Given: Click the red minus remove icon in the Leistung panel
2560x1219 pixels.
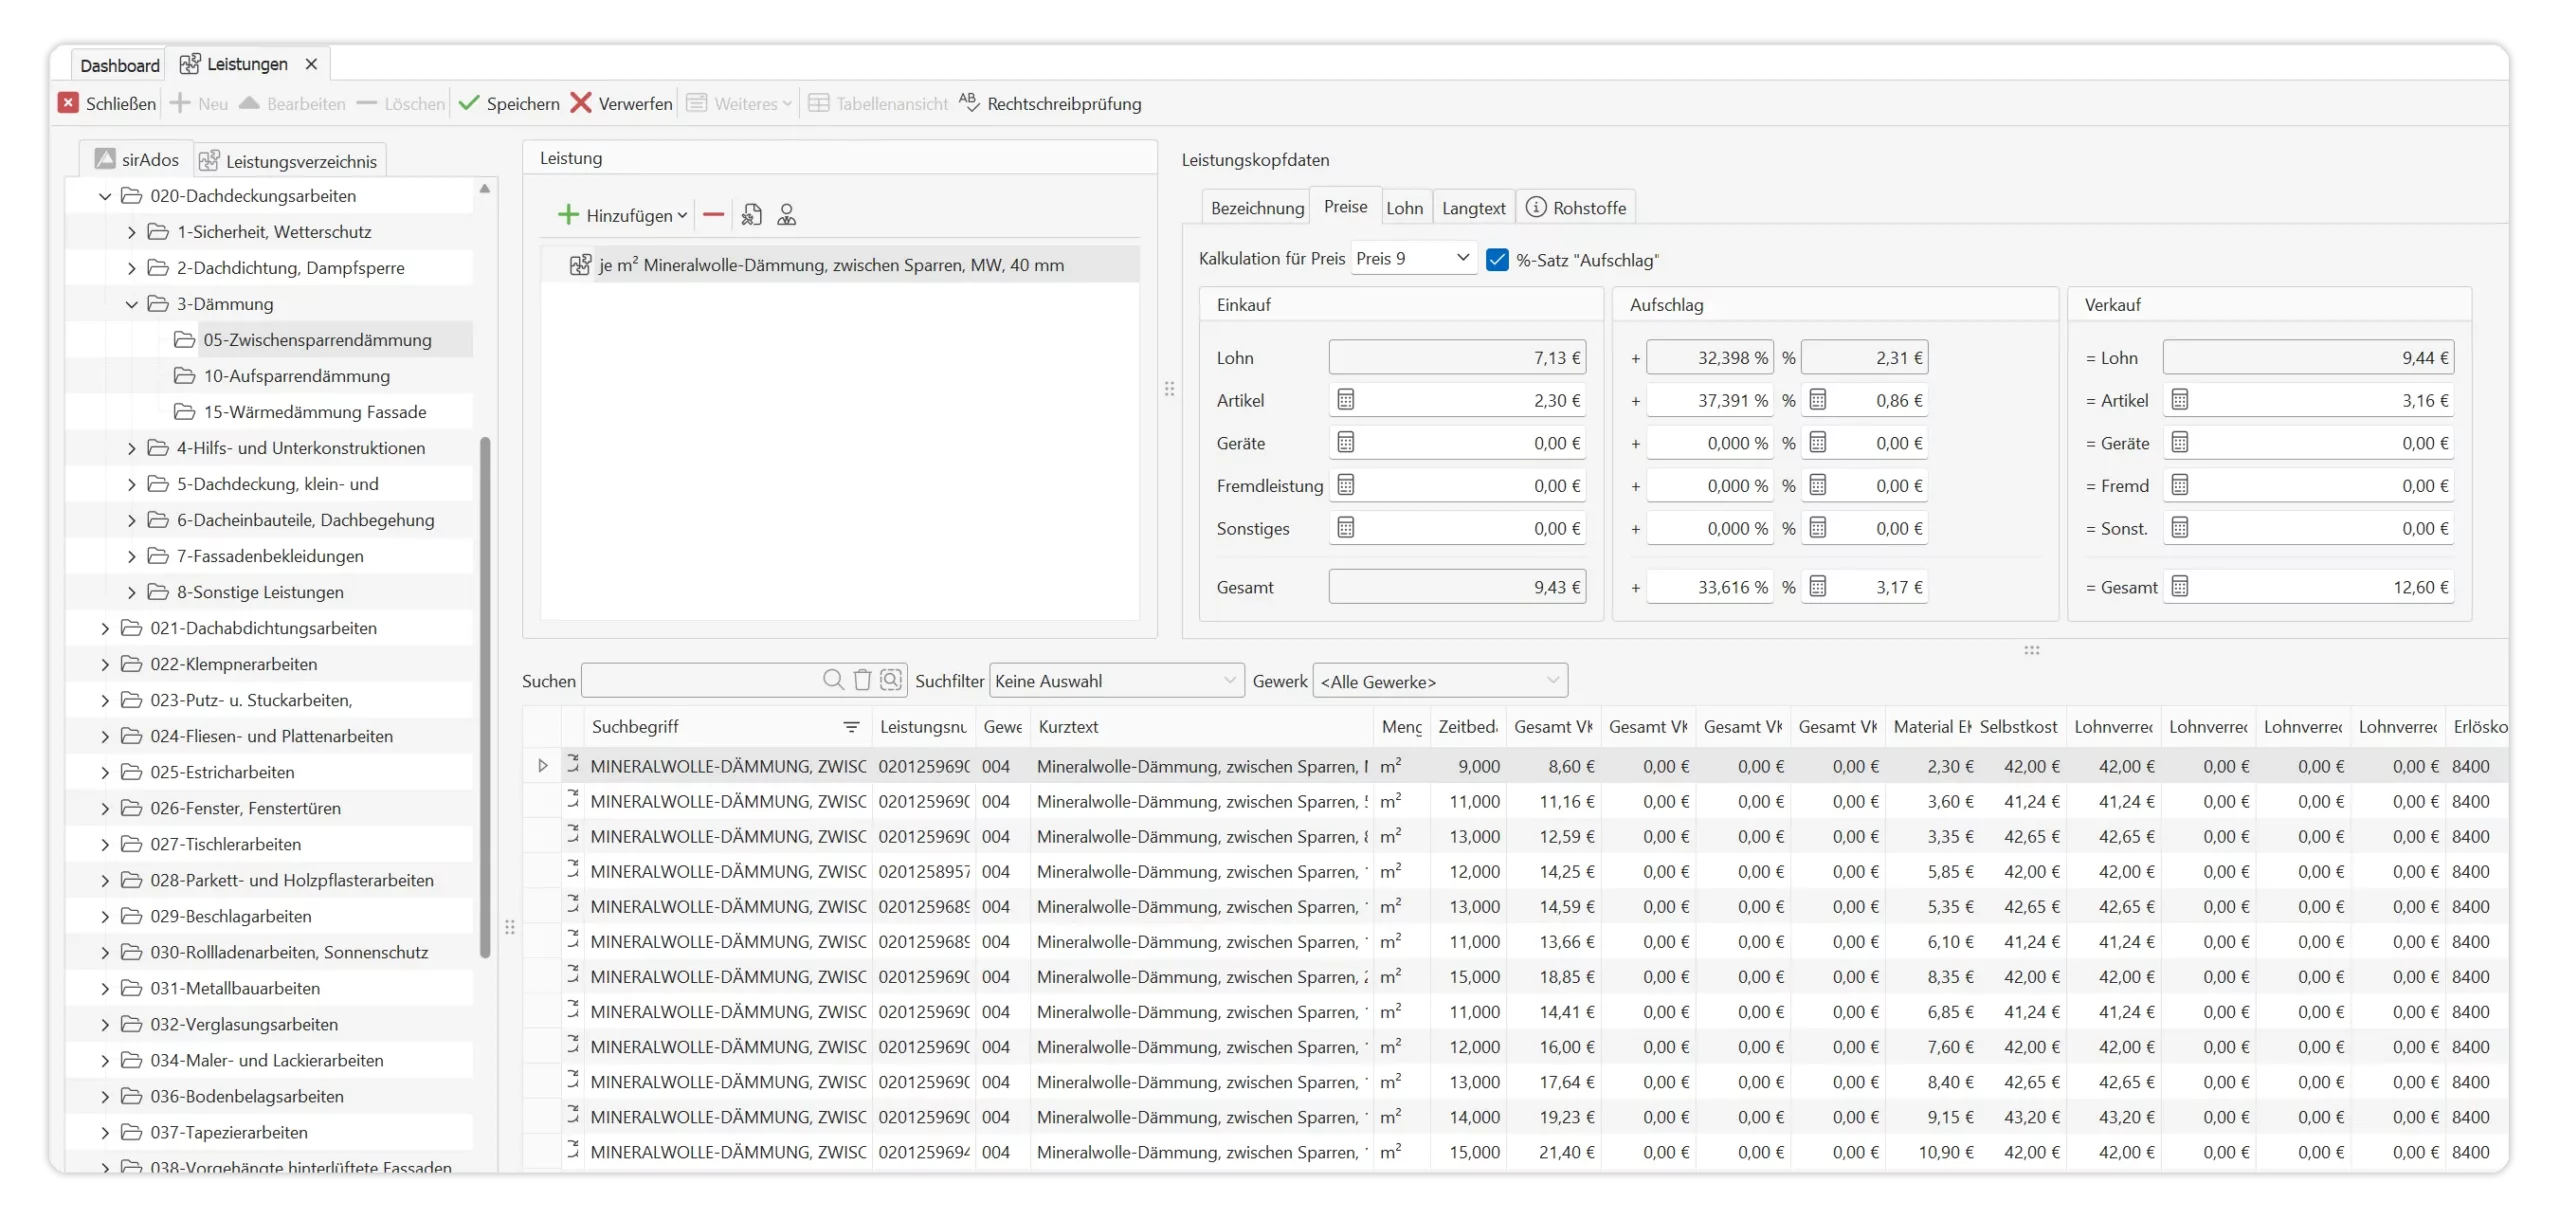Looking at the screenshot, I should pos(713,215).
